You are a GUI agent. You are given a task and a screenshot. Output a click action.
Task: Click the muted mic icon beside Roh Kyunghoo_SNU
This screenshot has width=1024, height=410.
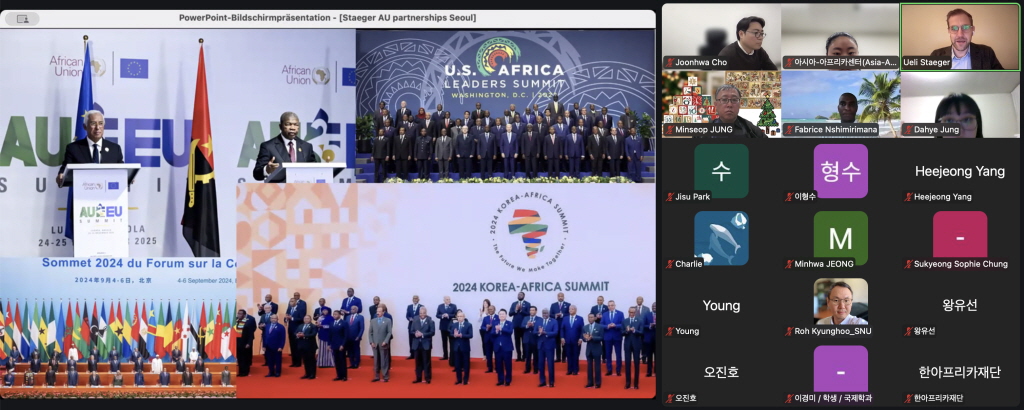click(x=788, y=331)
